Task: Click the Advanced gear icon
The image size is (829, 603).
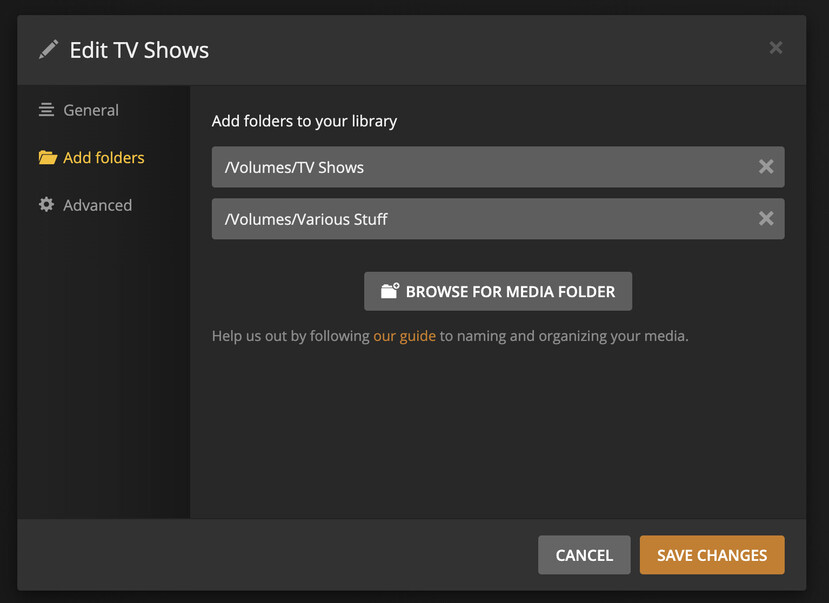Action: click(x=47, y=205)
